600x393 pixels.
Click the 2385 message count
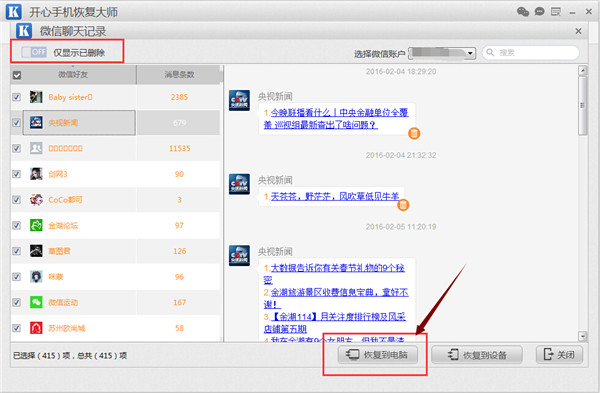pyautogui.click(x=179, y=97)
